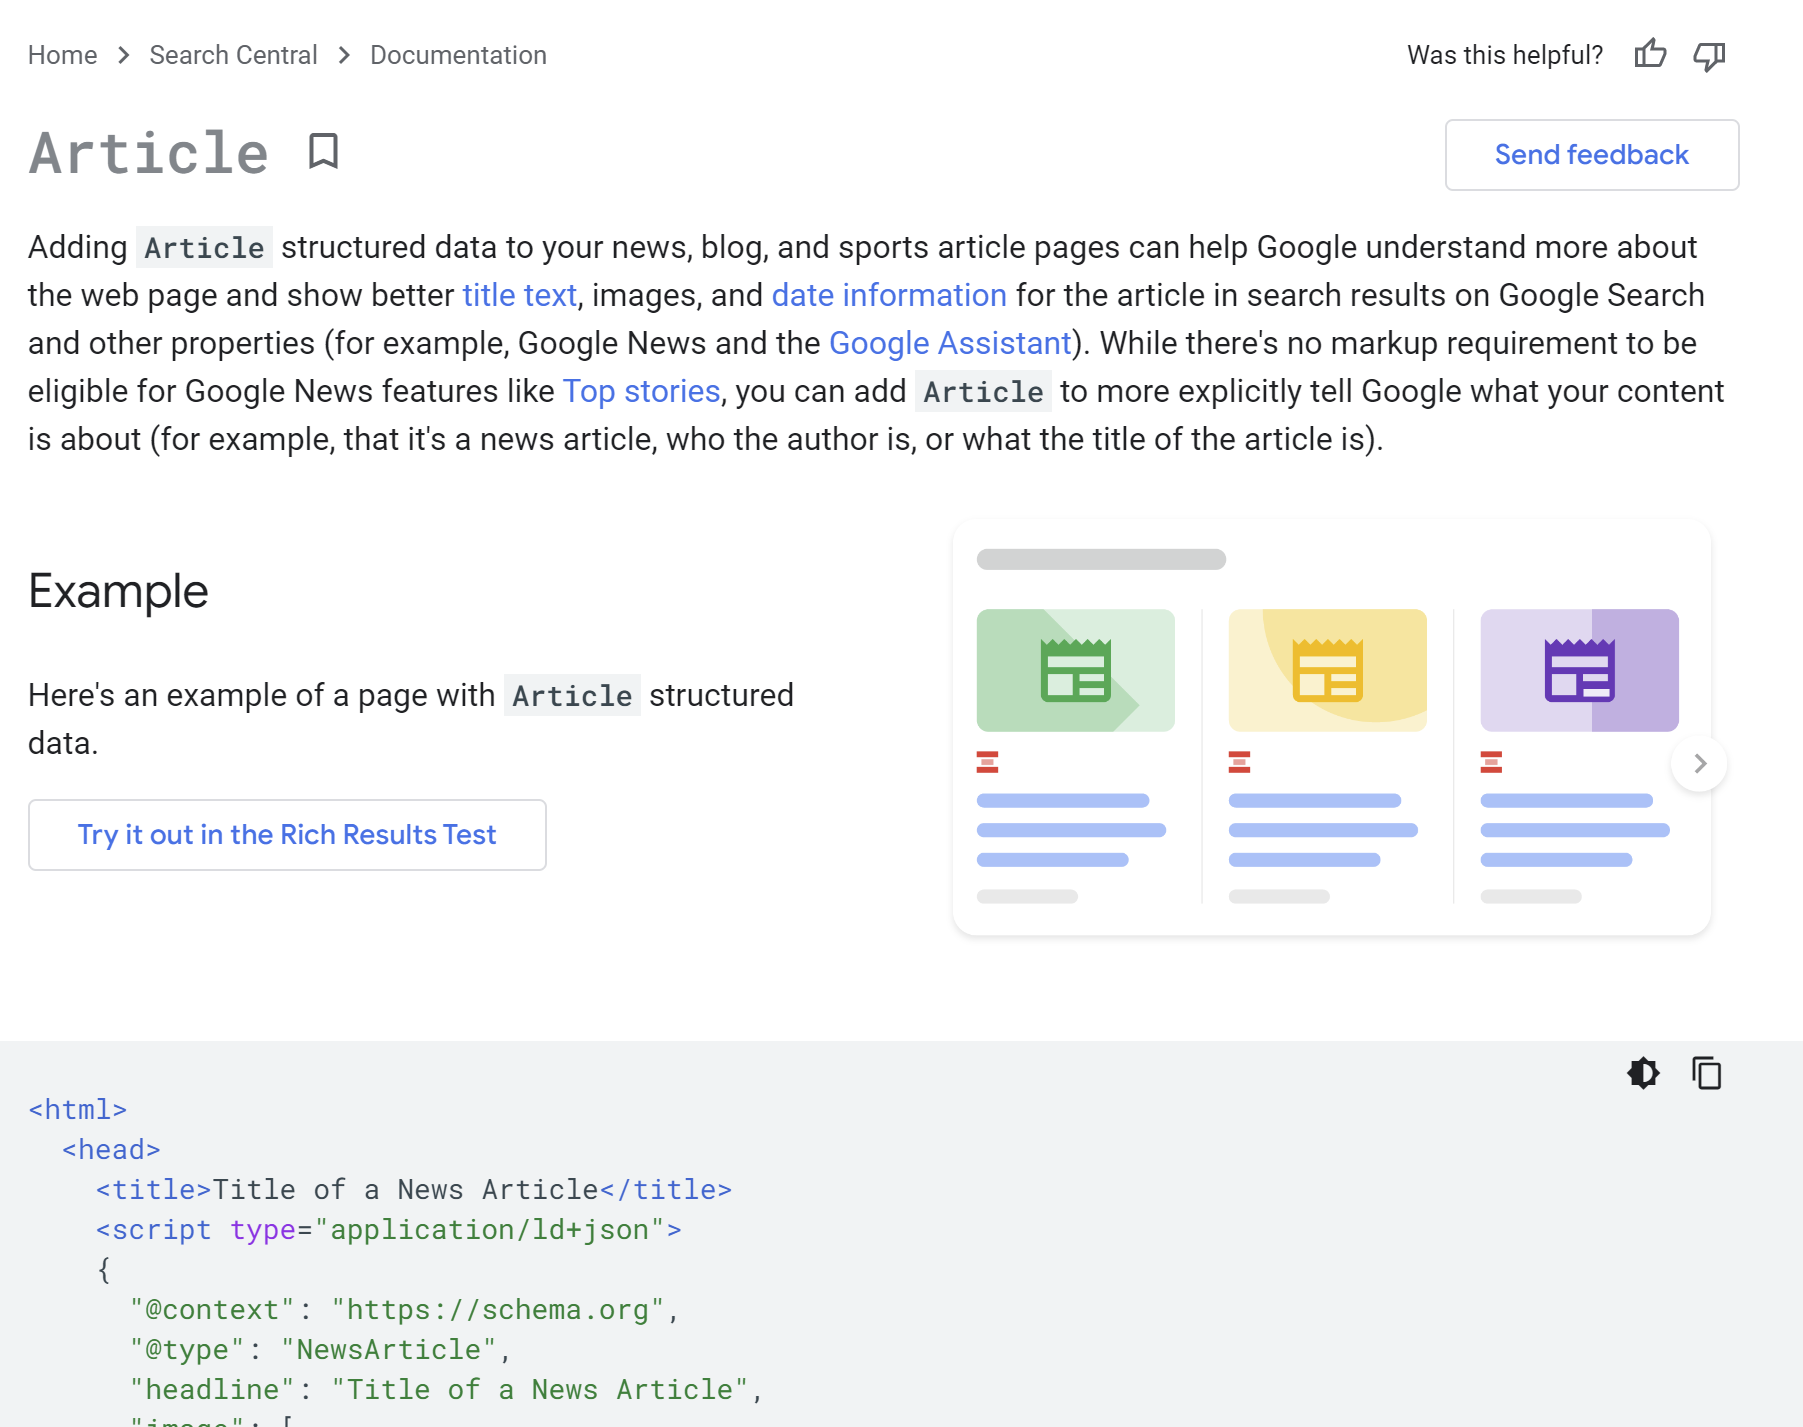Screen dimensions: 1803x1427
Task: Select the green article card illustration
Action: point(1075,670)
